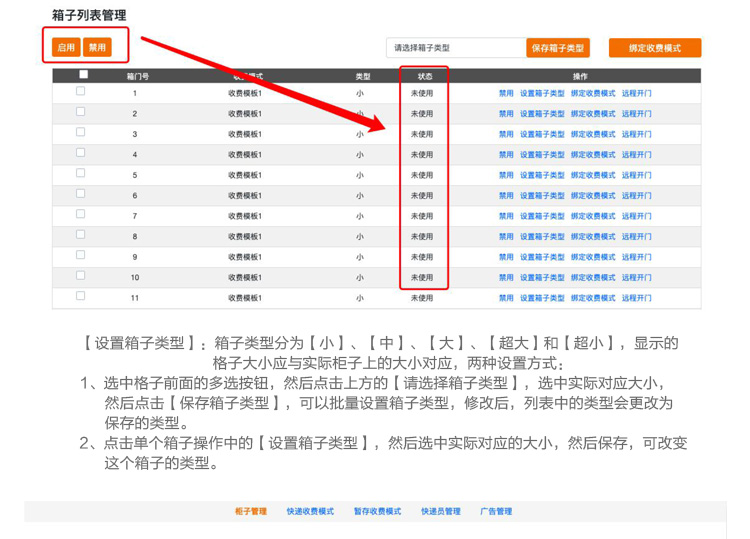Open the 广告管理 tab

(496, 511)
